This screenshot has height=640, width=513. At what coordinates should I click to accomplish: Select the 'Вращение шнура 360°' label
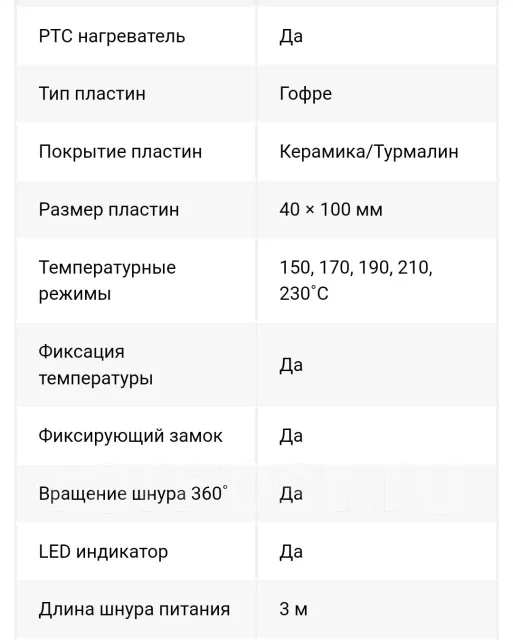(133, 493)
